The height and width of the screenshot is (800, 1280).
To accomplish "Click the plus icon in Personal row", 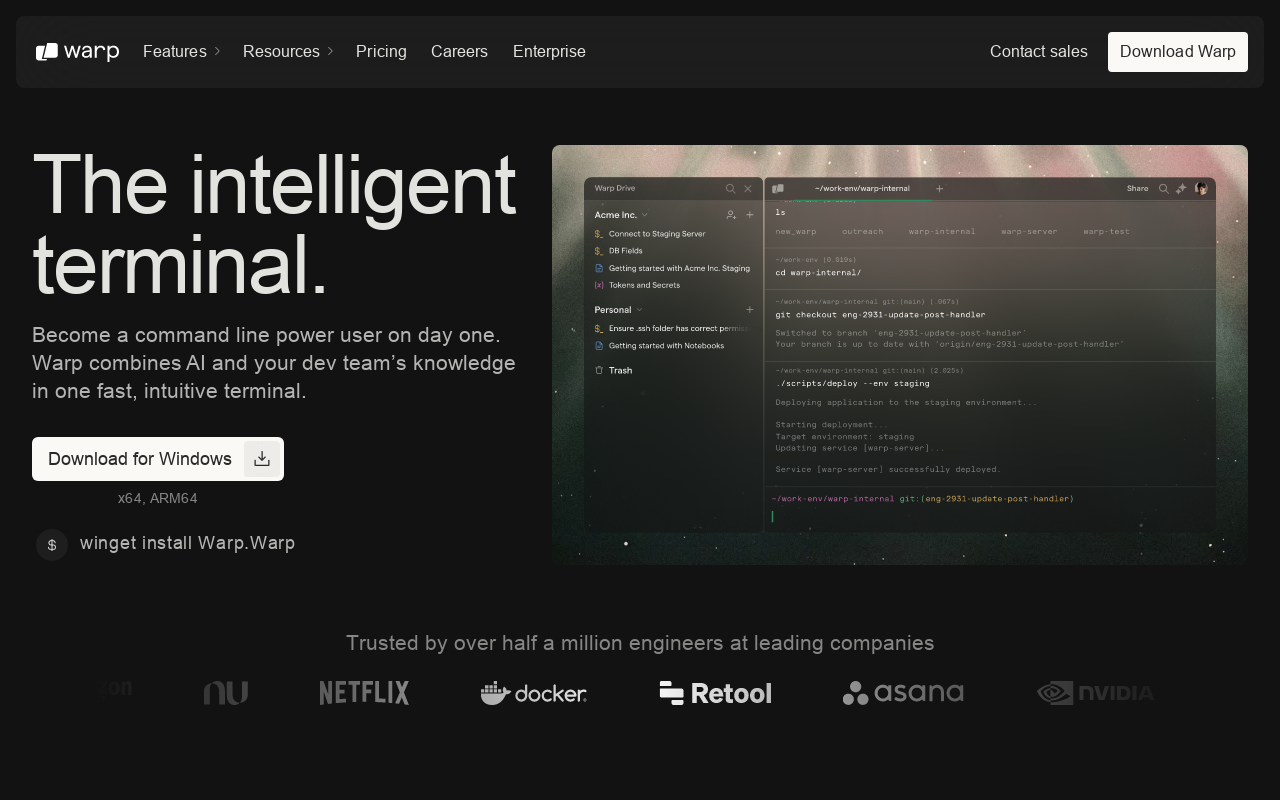I will click(750, 310).
